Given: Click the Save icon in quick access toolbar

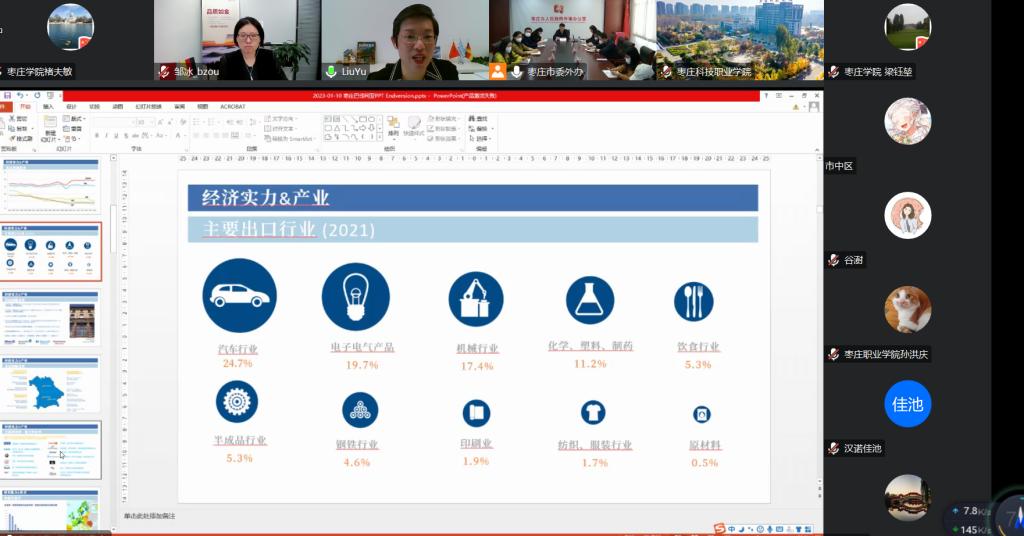Looking at the screenshot, I should [x=7, y=95].
